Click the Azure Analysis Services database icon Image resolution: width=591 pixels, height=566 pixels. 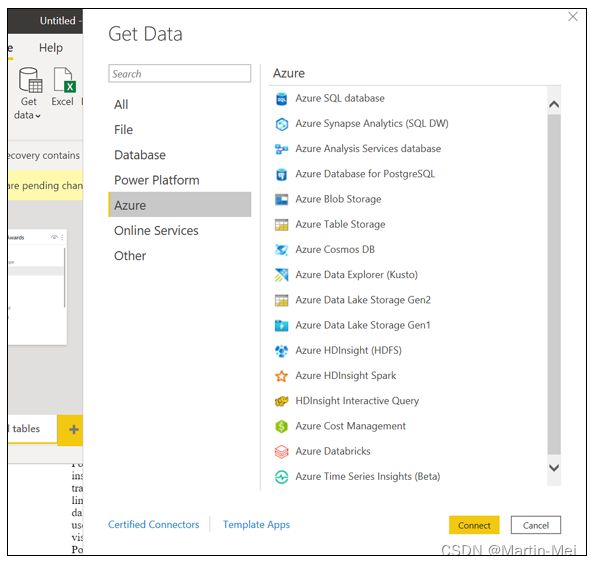[x=282, y=149]
